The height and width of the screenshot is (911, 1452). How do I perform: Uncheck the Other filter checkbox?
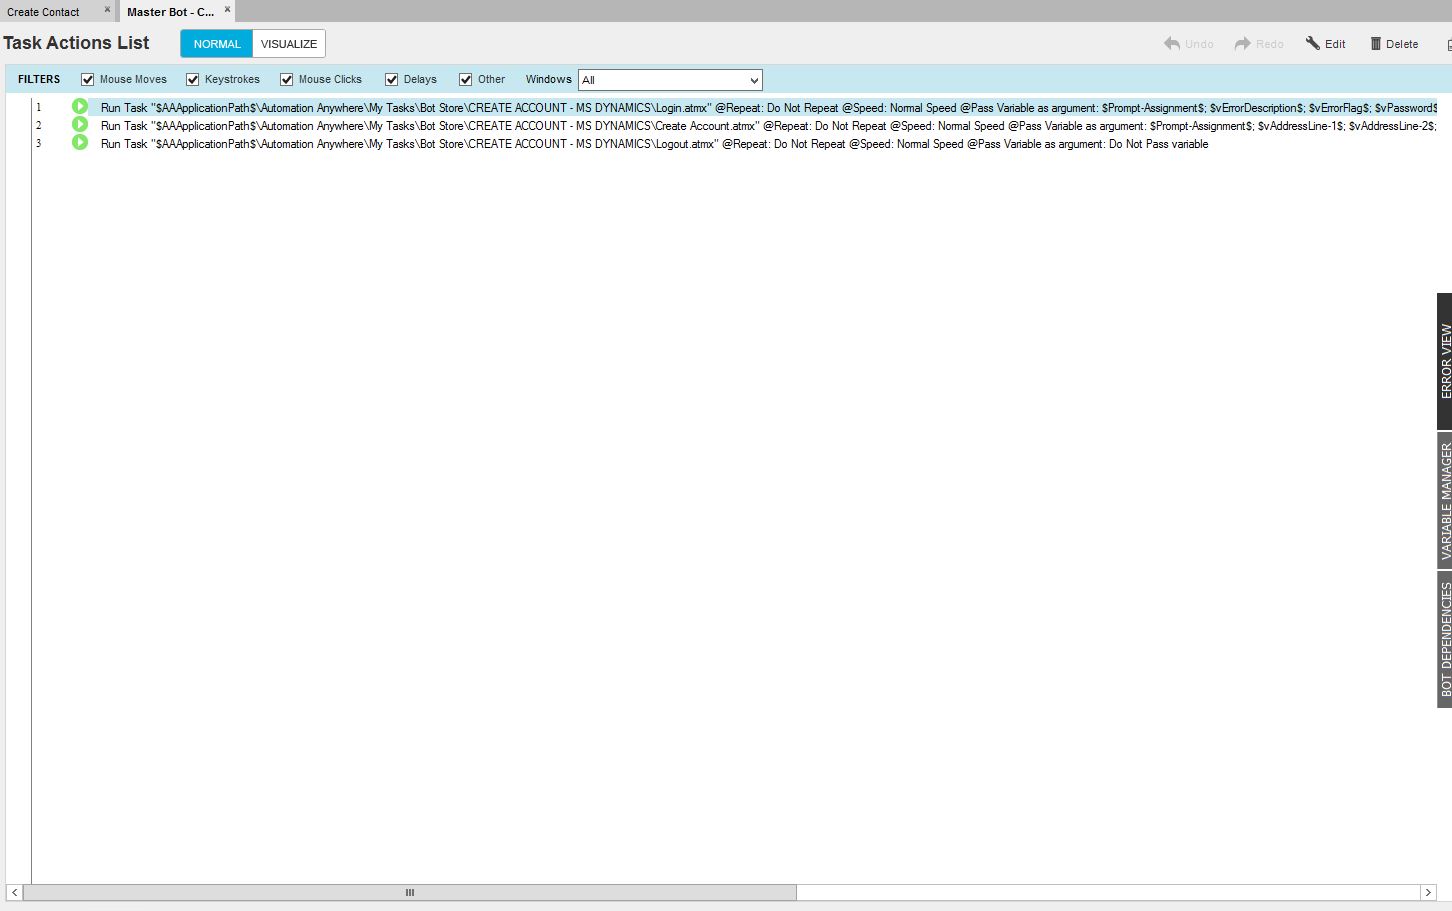point(466,80)
